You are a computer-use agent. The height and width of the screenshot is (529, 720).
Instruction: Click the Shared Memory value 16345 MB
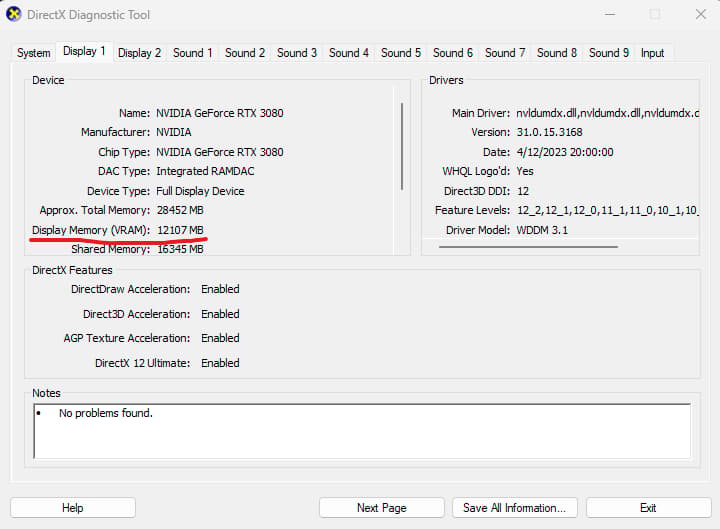pos(180,249)
